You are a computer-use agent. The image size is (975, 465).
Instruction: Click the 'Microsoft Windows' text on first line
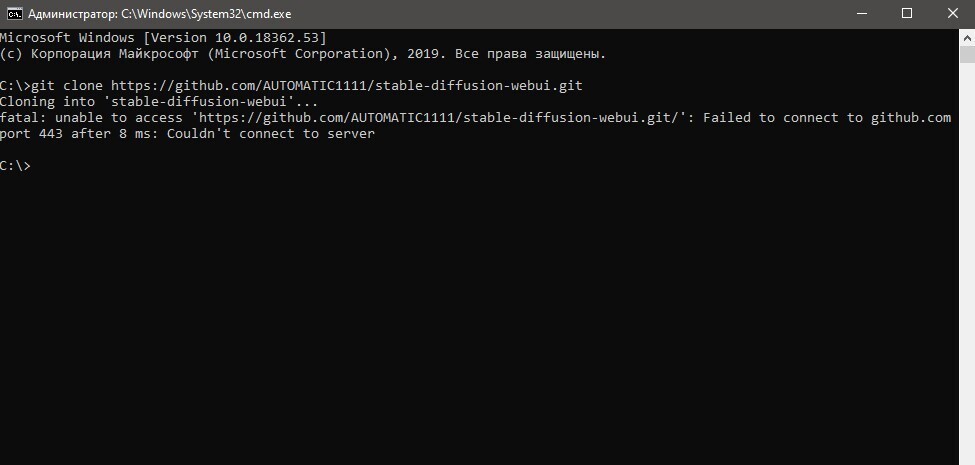68,38
